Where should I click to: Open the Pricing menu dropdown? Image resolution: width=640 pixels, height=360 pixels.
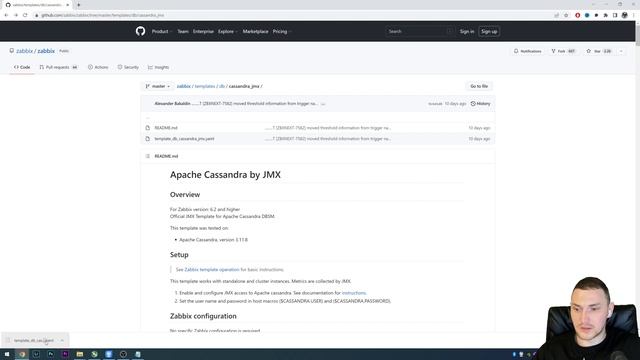282,31
